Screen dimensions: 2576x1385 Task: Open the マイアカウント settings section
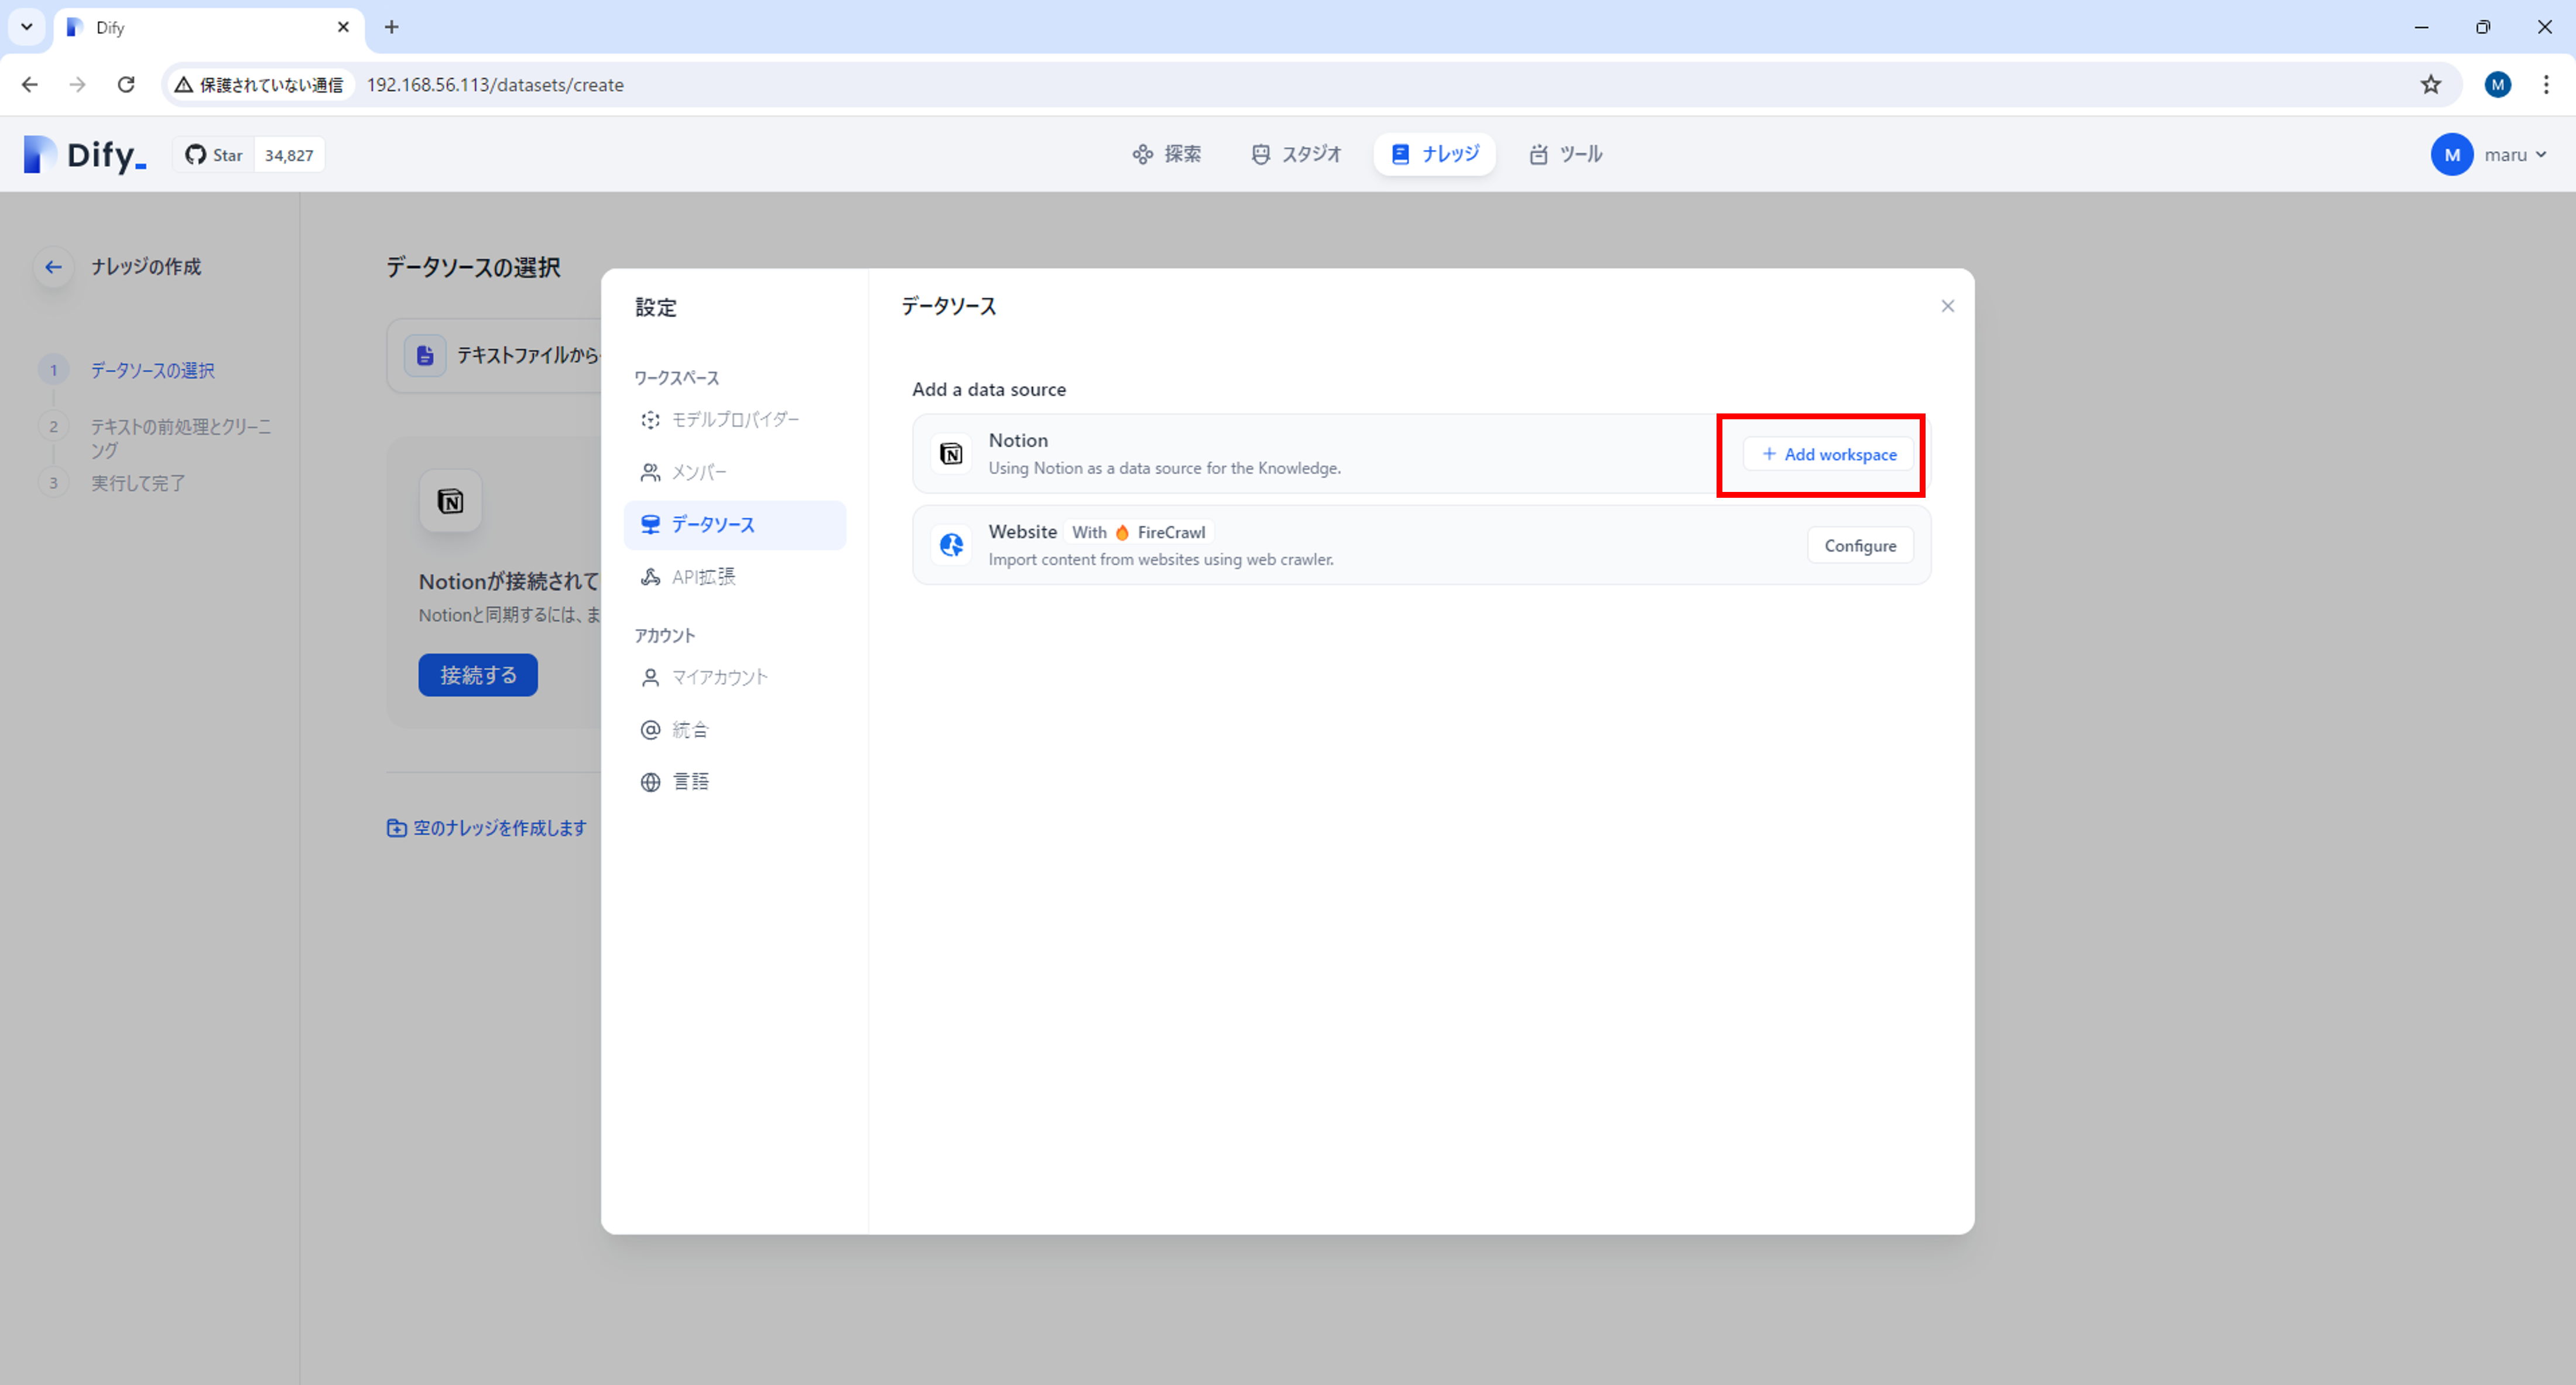719,677
